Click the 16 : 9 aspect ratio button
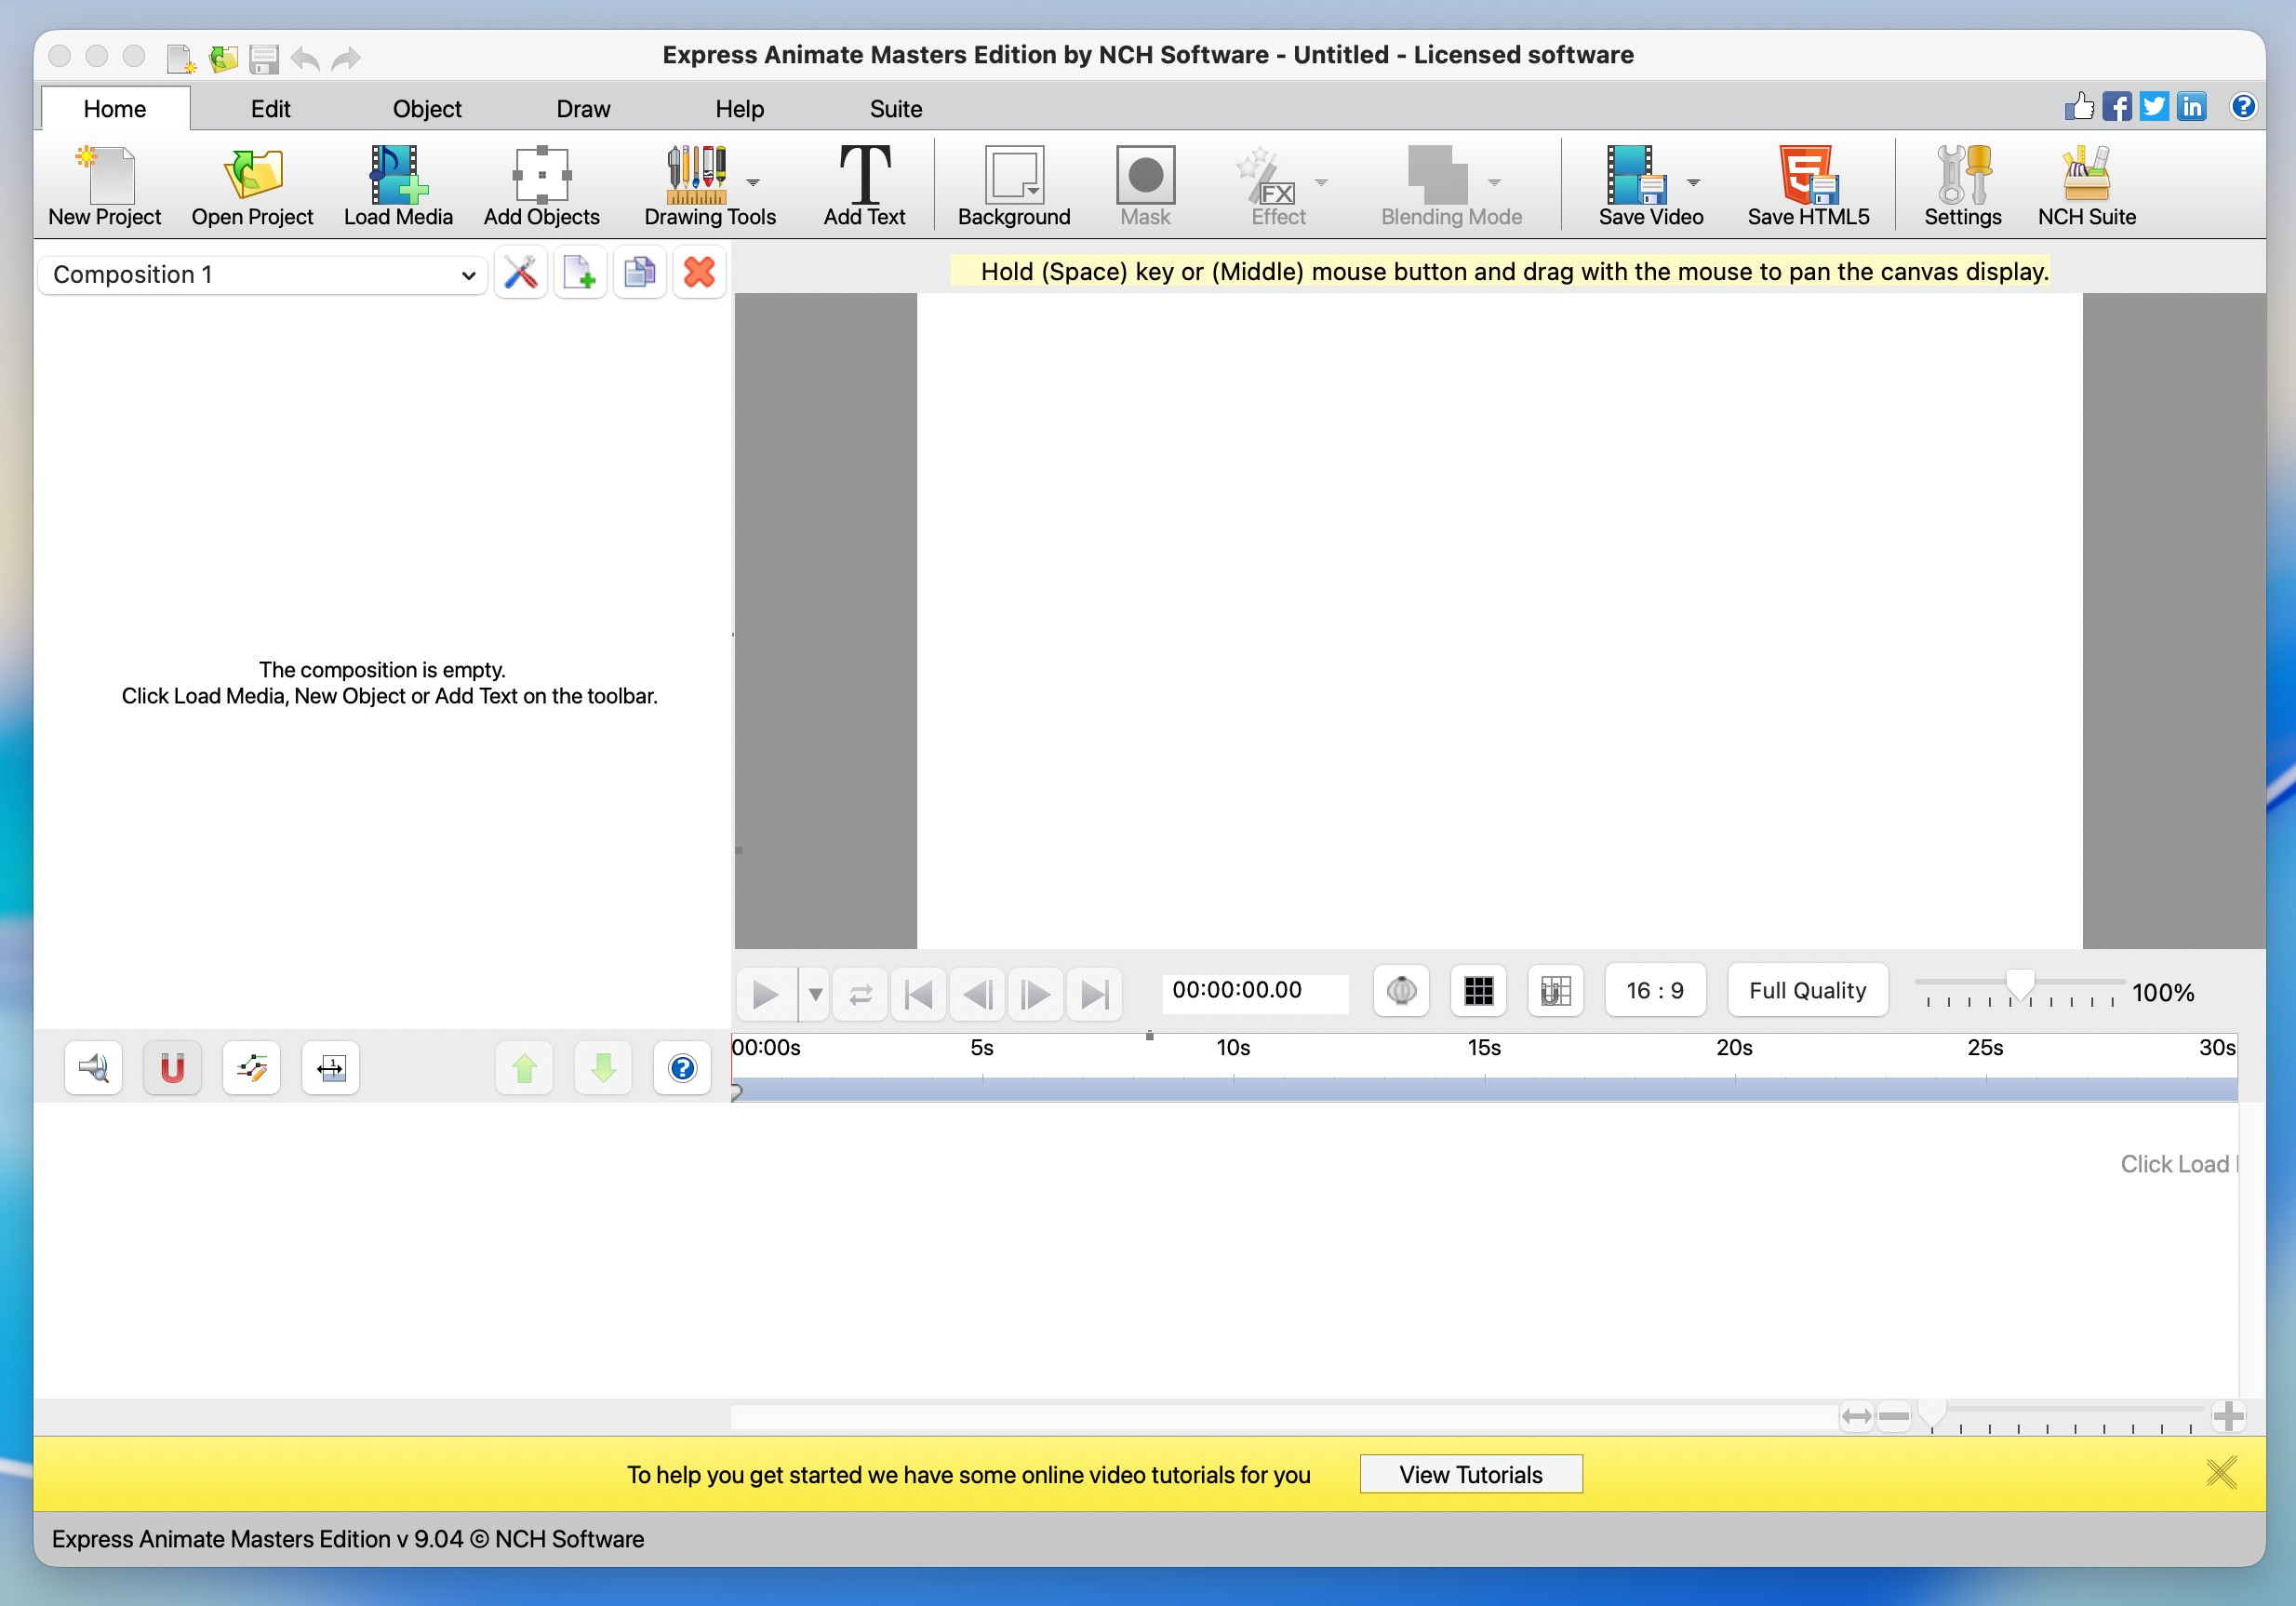This screenshot has width=2296, height=1606. pyautogui.click(x=1654, y=991)
